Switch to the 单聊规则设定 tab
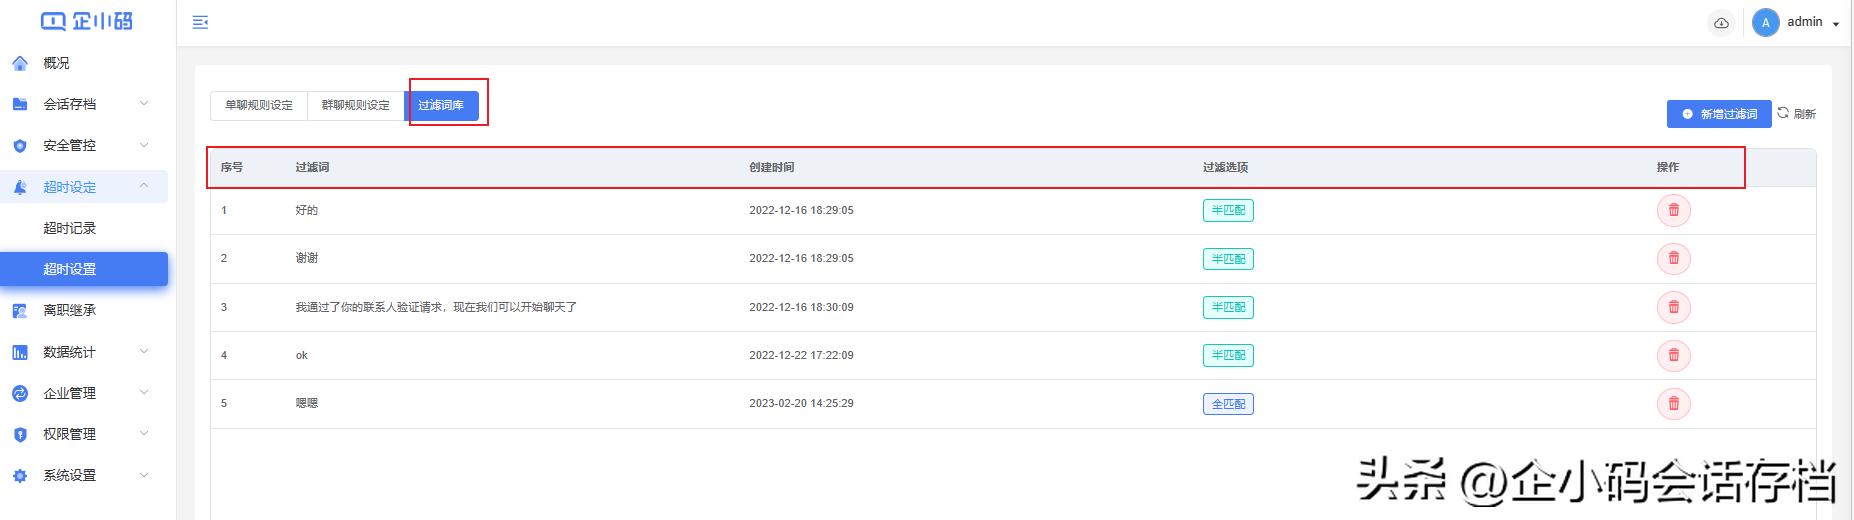 (258, 105)
